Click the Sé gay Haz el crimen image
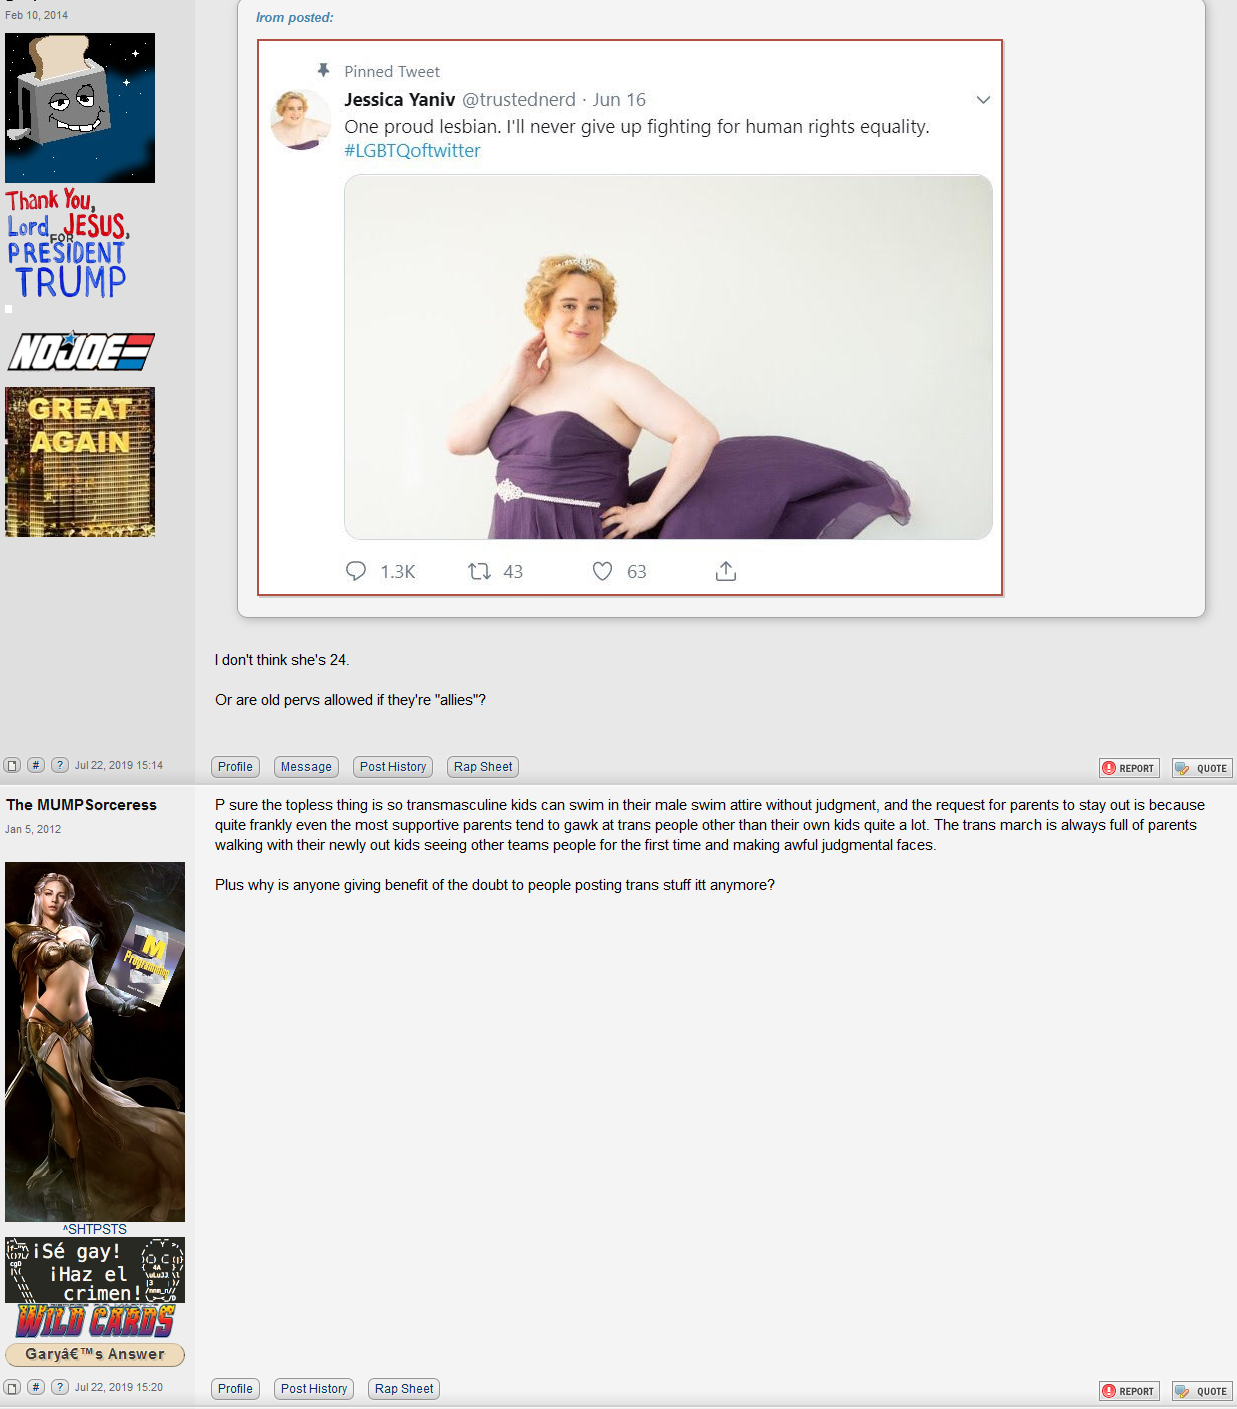1237x1409 pixels. click(95, 1270)
